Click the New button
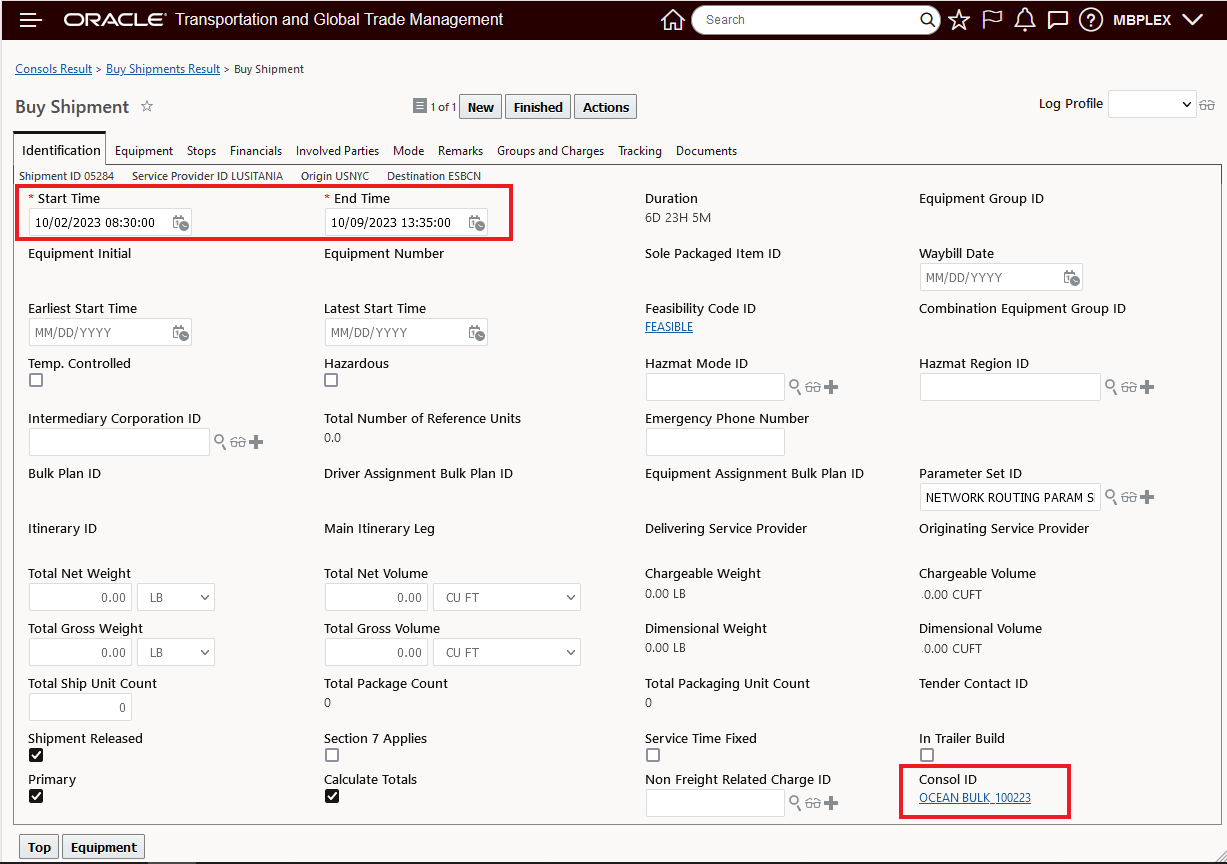1227x864 pixels. pyautogui.click(x=481, y=107)
